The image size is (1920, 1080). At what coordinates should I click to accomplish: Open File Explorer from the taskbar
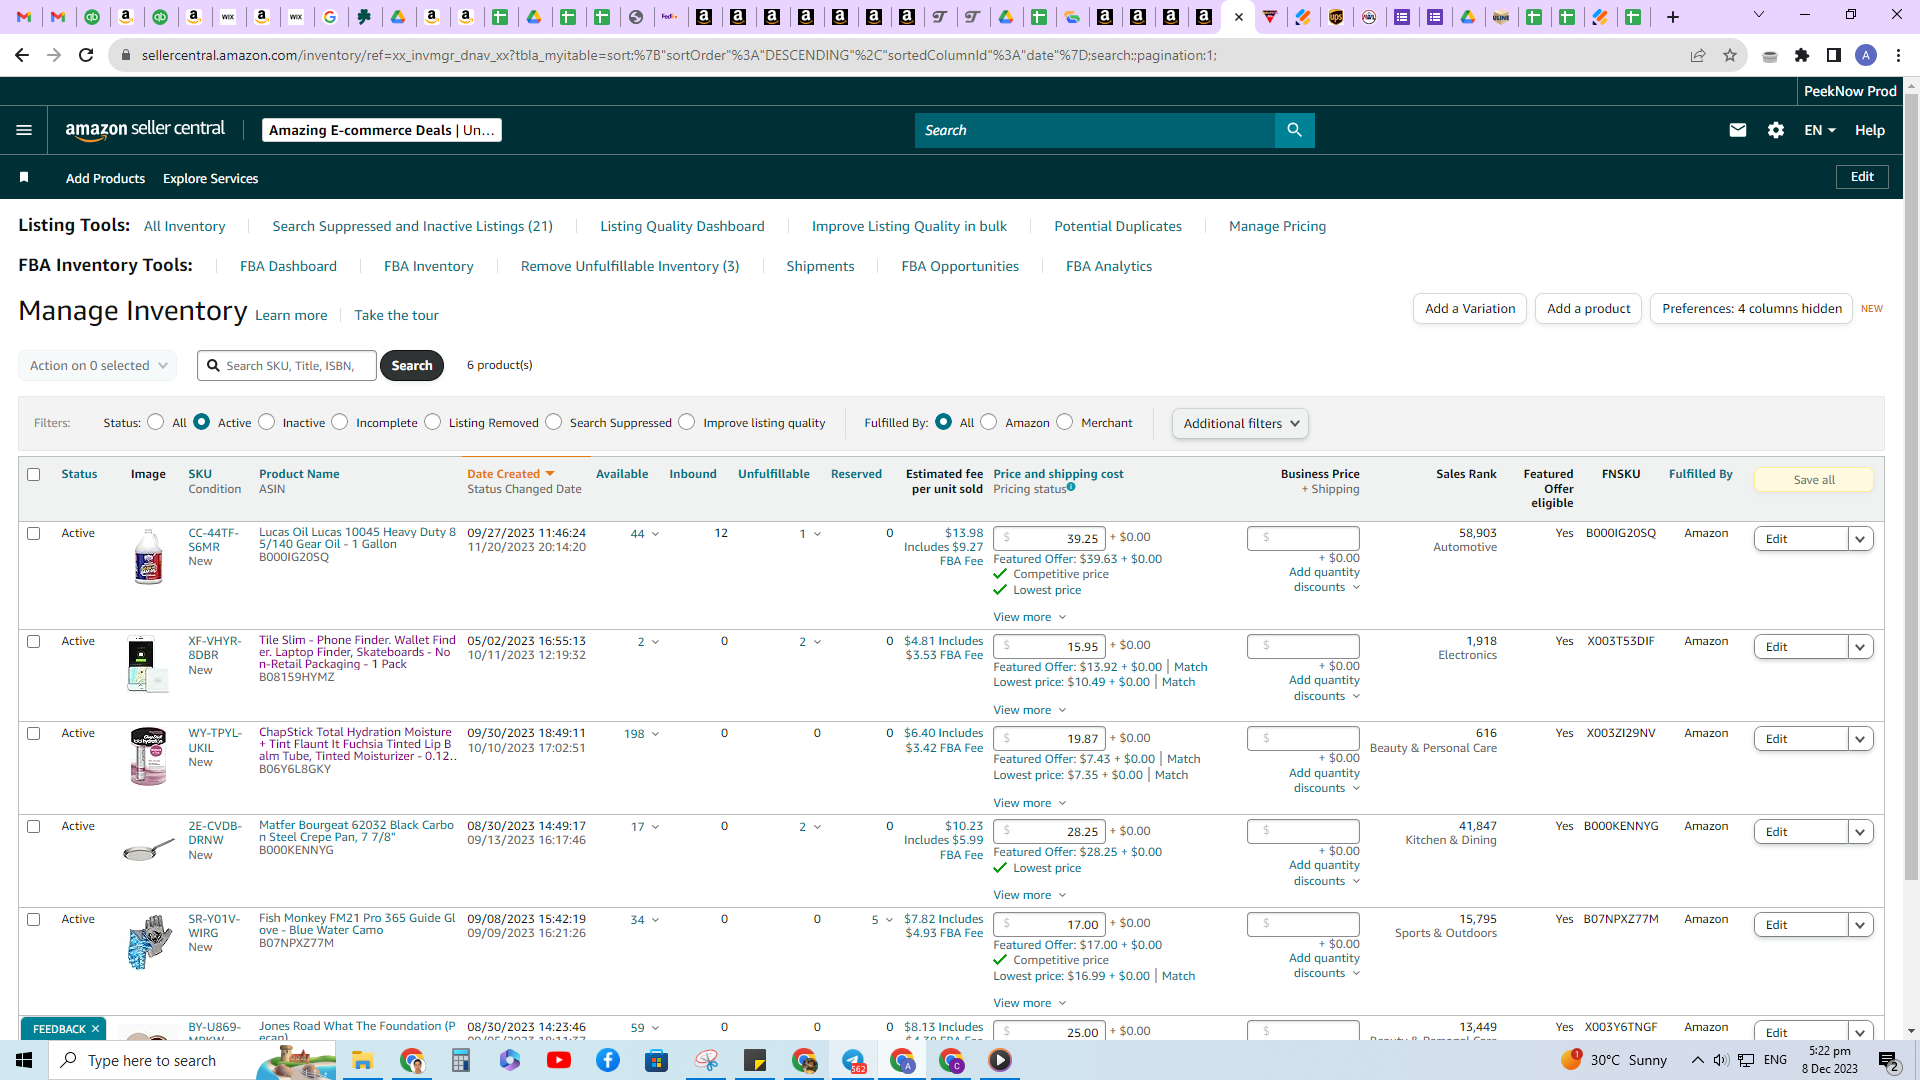[362, 1060]
